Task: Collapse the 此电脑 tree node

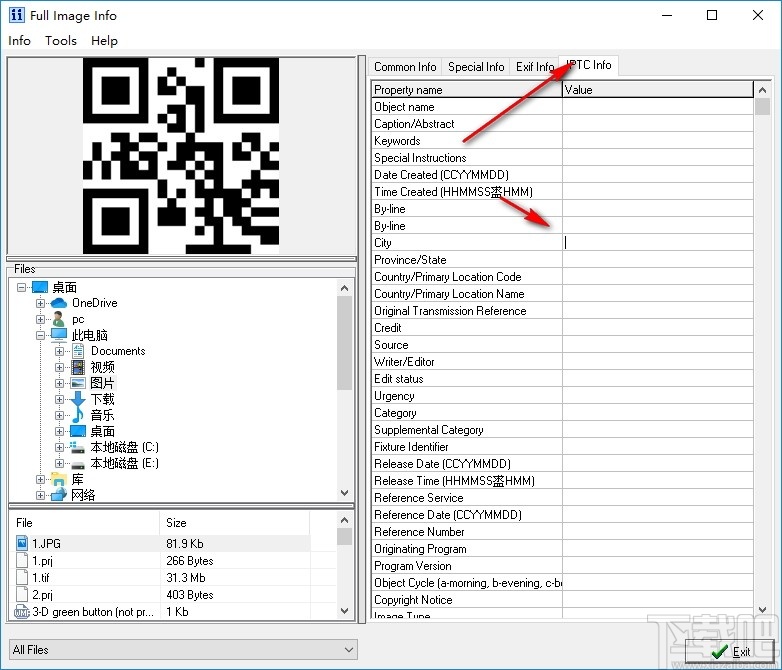Action: [40, 335]
